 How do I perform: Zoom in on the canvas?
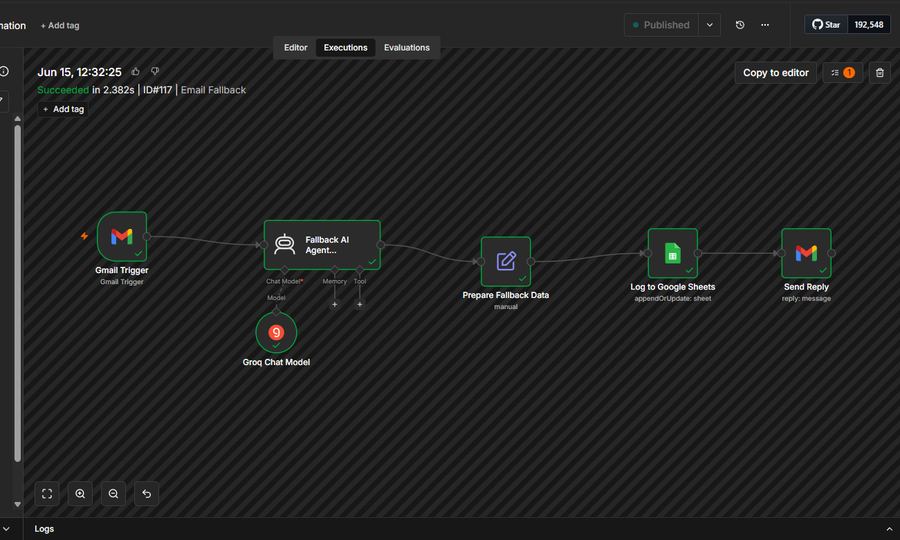click(80, 494)
